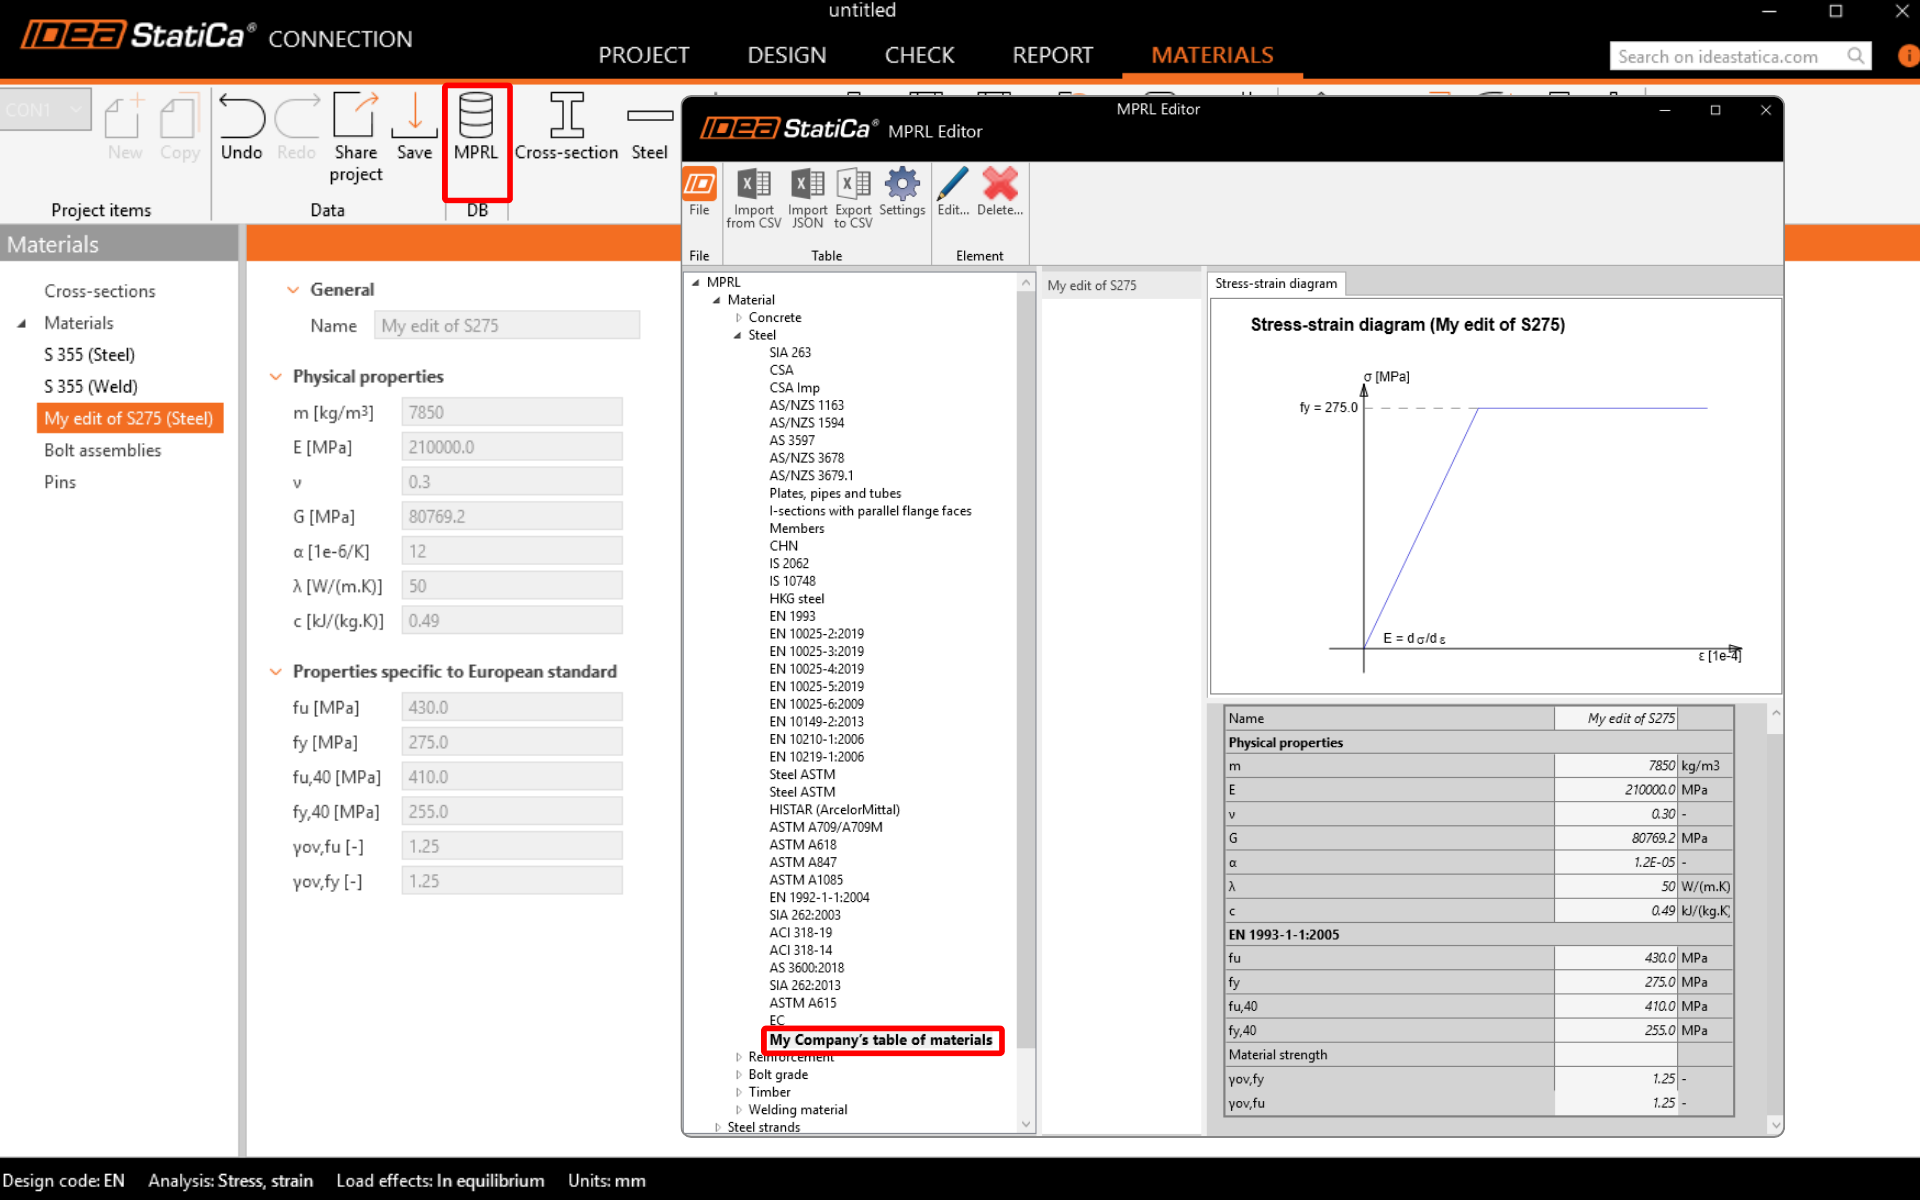Image resolution: width=1920 pixels, height=1200 pixels.
Task: Switch to the DESIGN tab
Action: tap(787, 55)
